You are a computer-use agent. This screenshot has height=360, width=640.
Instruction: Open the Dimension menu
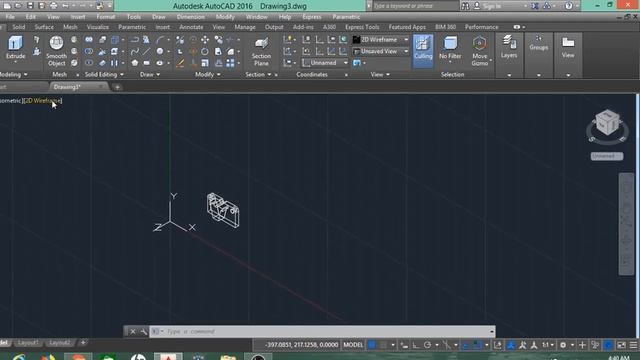191,17
